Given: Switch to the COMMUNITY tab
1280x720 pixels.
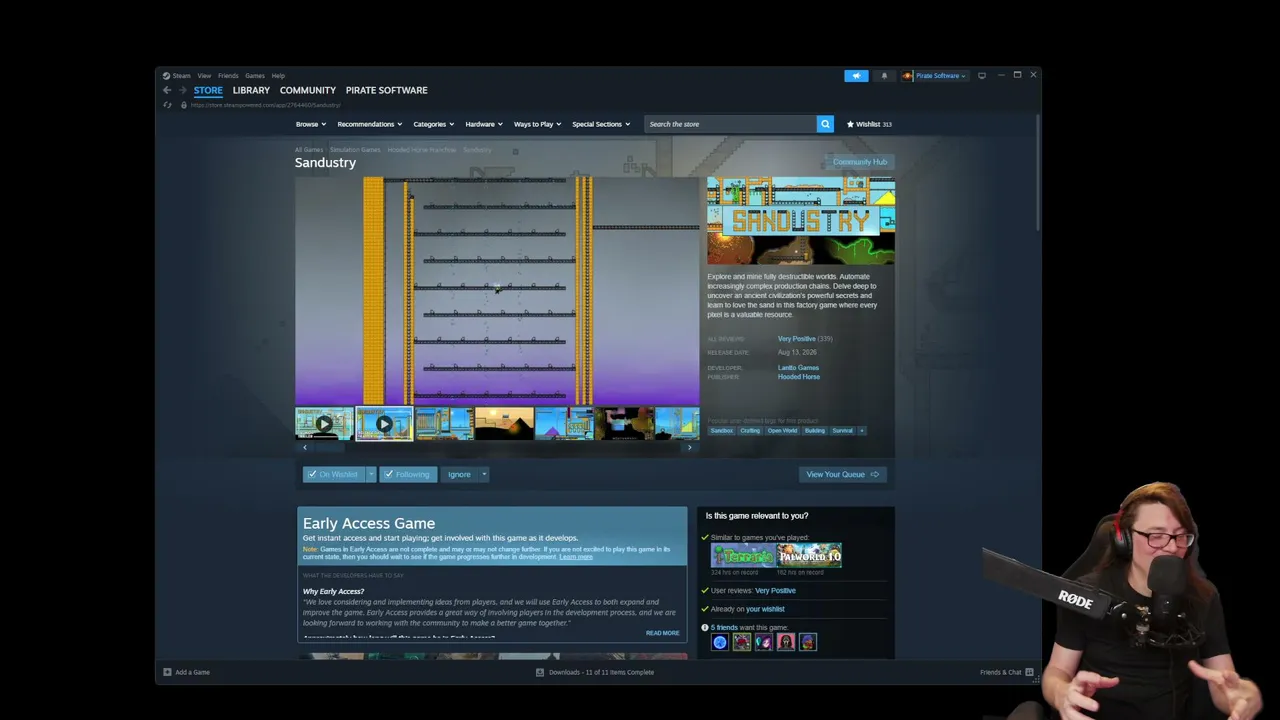Looking at the screenshot, I should [x=308, y=90].
